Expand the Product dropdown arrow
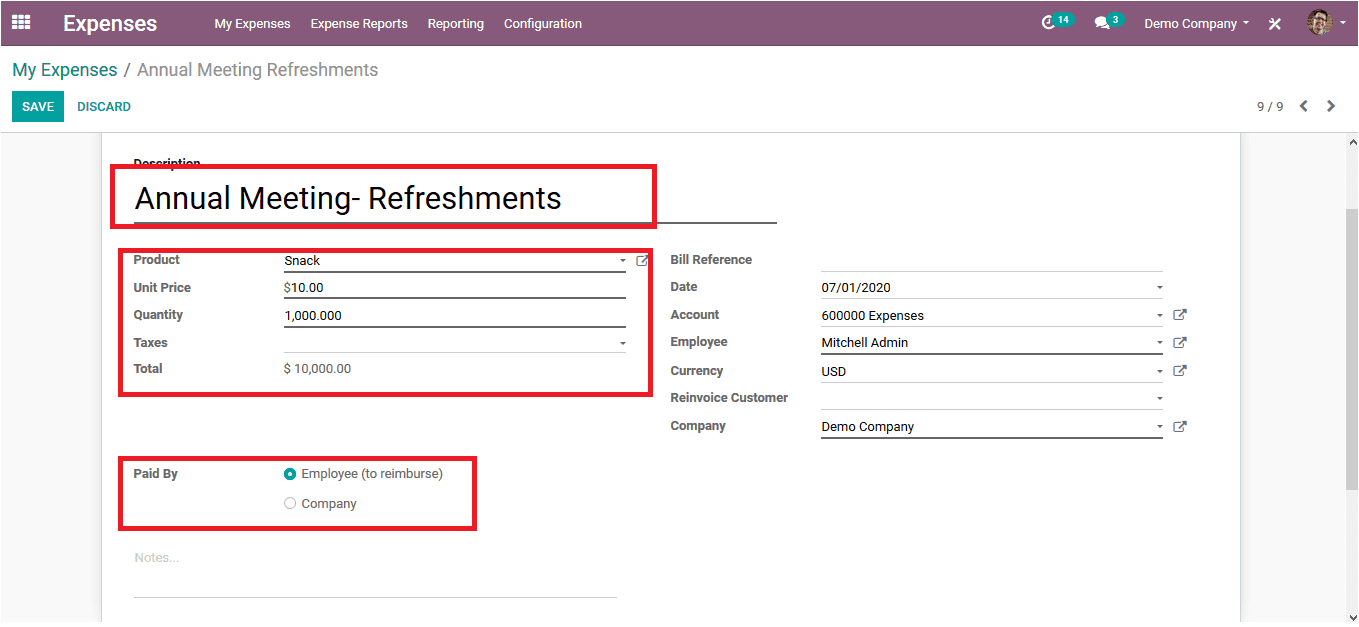The height and width of the screenshot is (627, 1359). [622, 261]
